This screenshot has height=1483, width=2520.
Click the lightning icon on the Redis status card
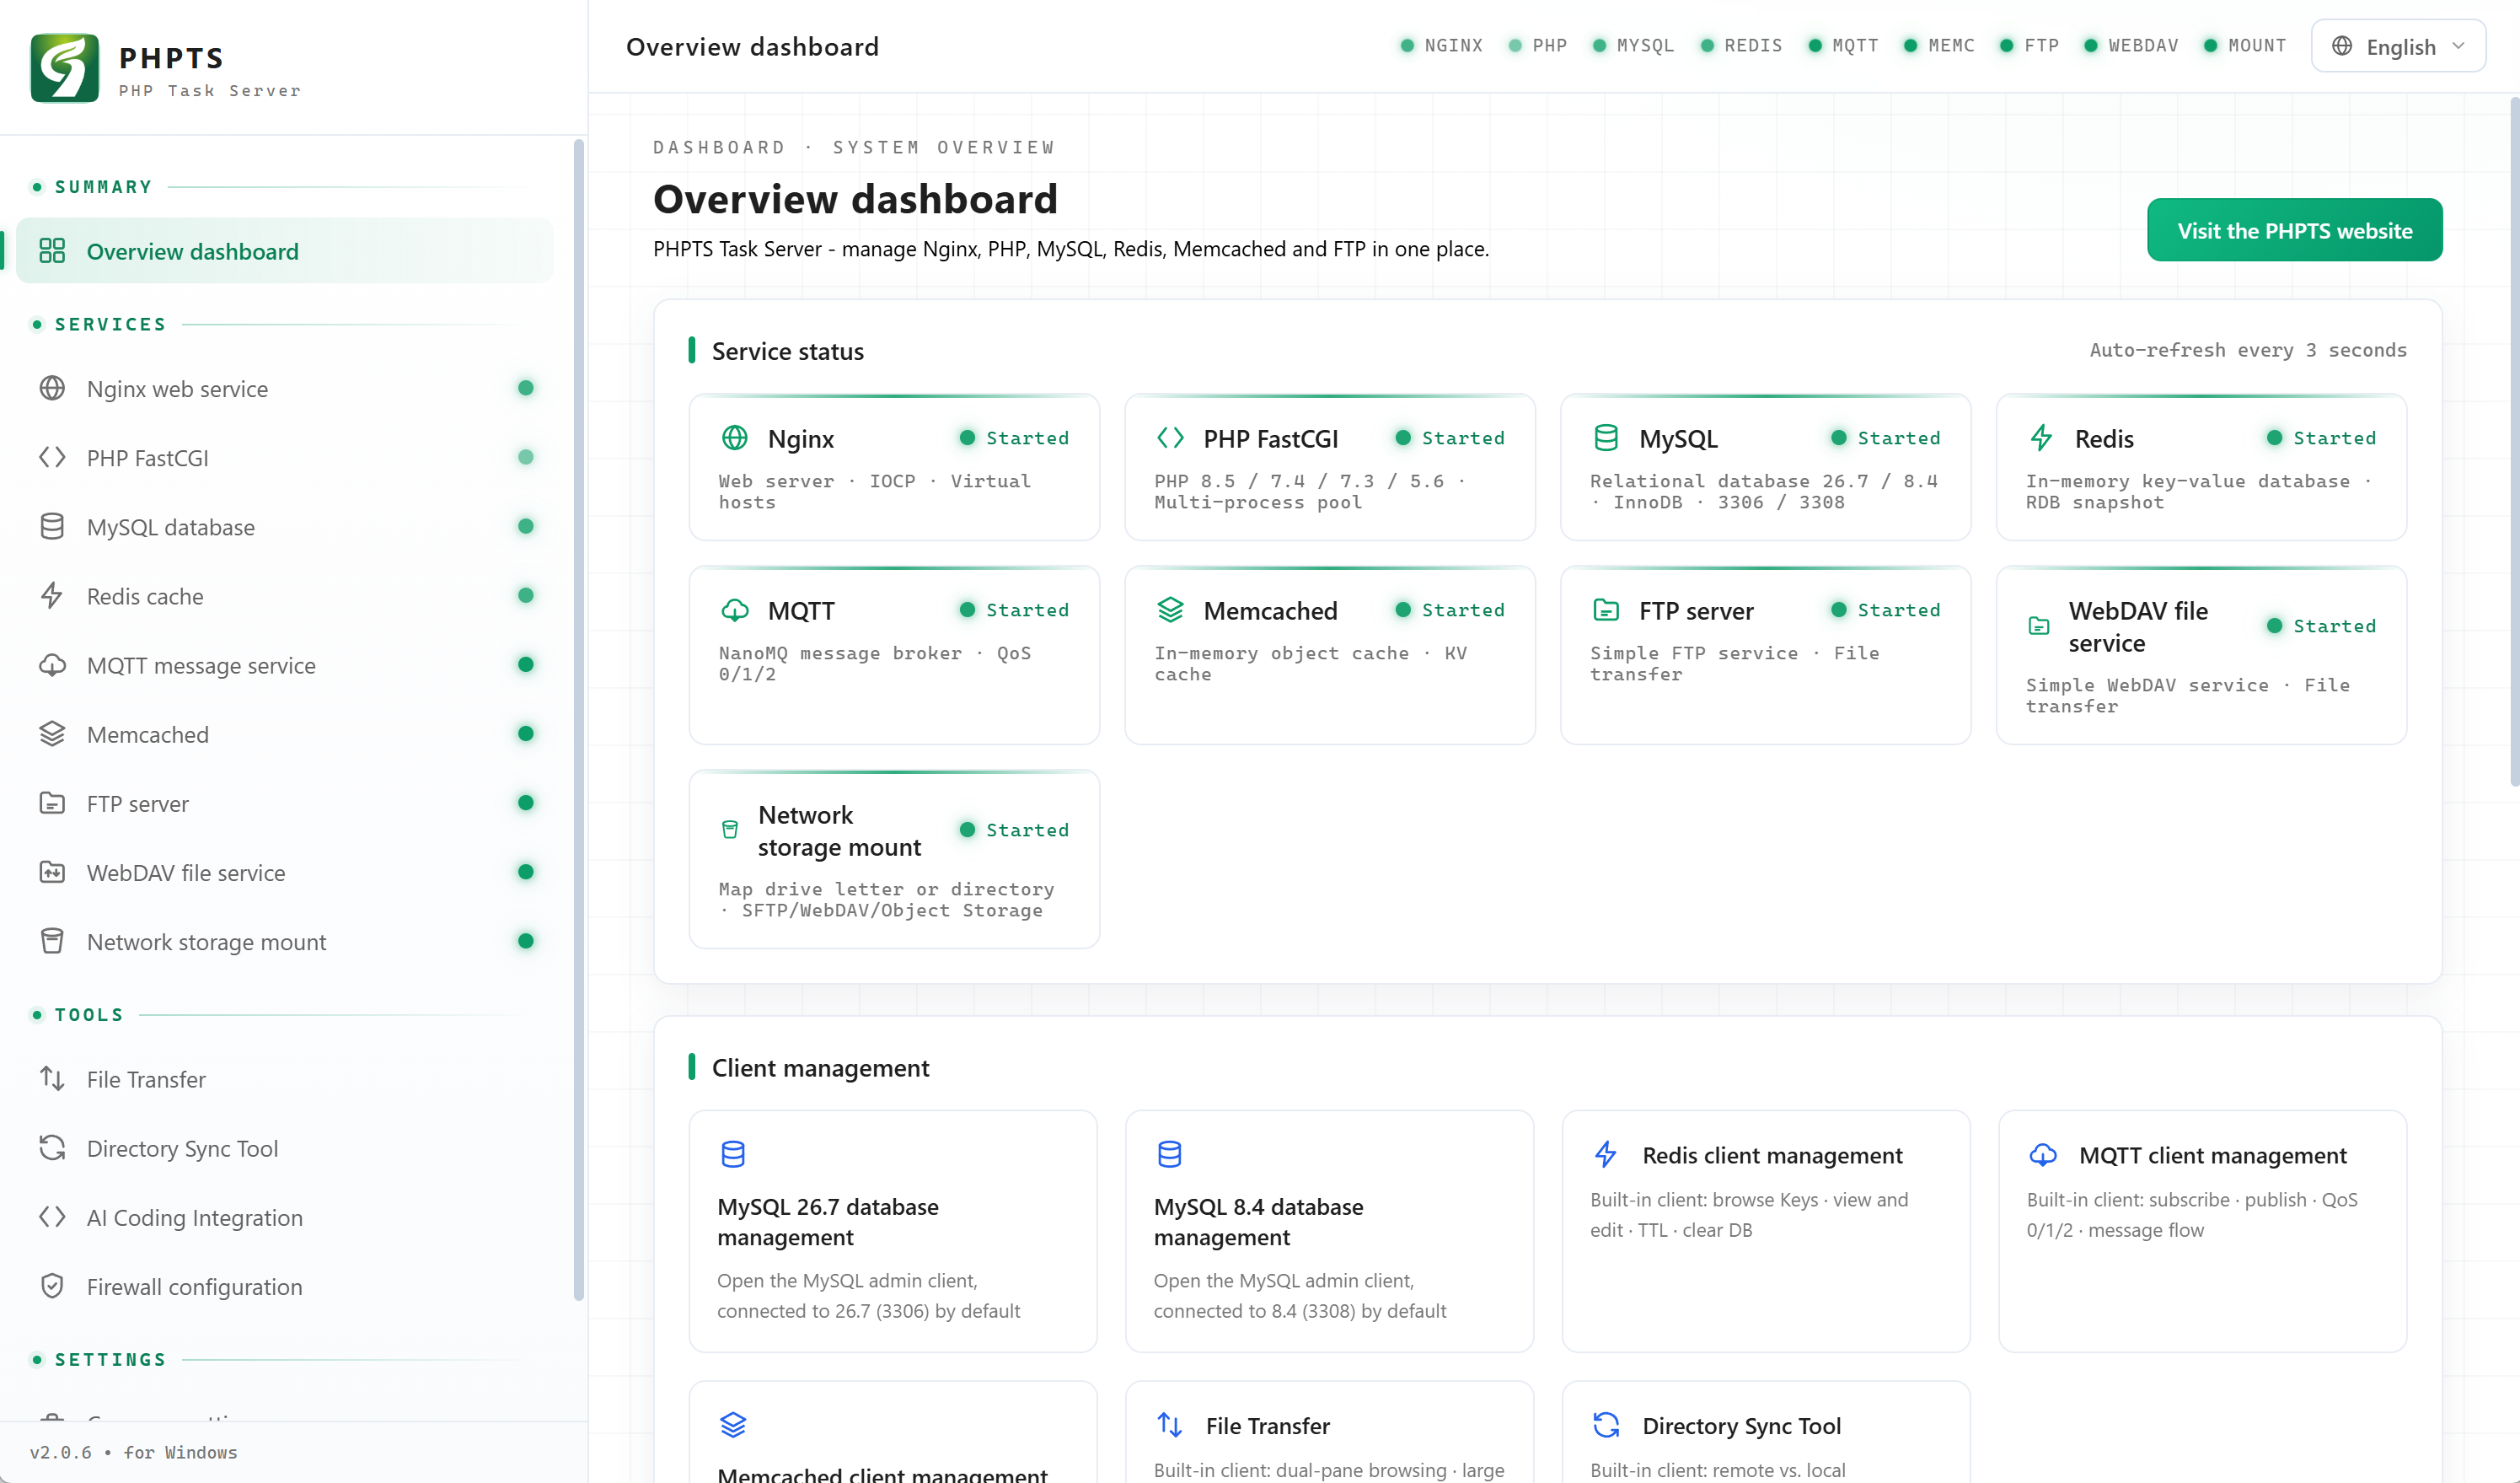[2042, 438]
